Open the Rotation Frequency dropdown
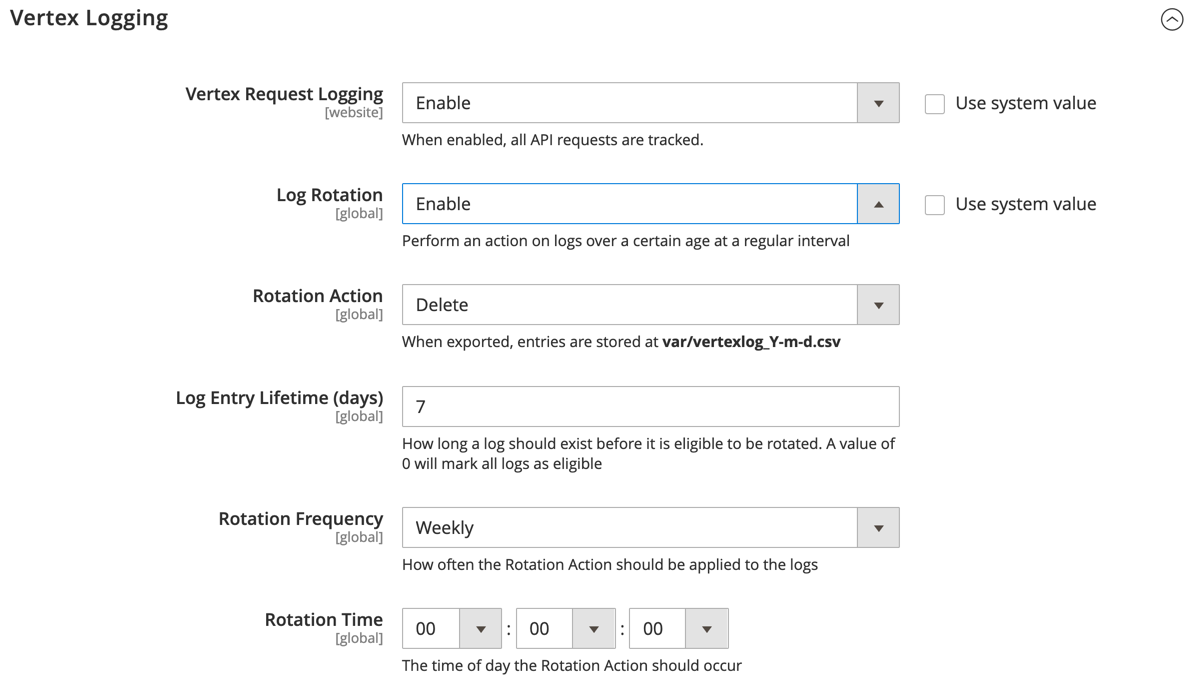Screen dimensions: 1192x682 point(650,528)
